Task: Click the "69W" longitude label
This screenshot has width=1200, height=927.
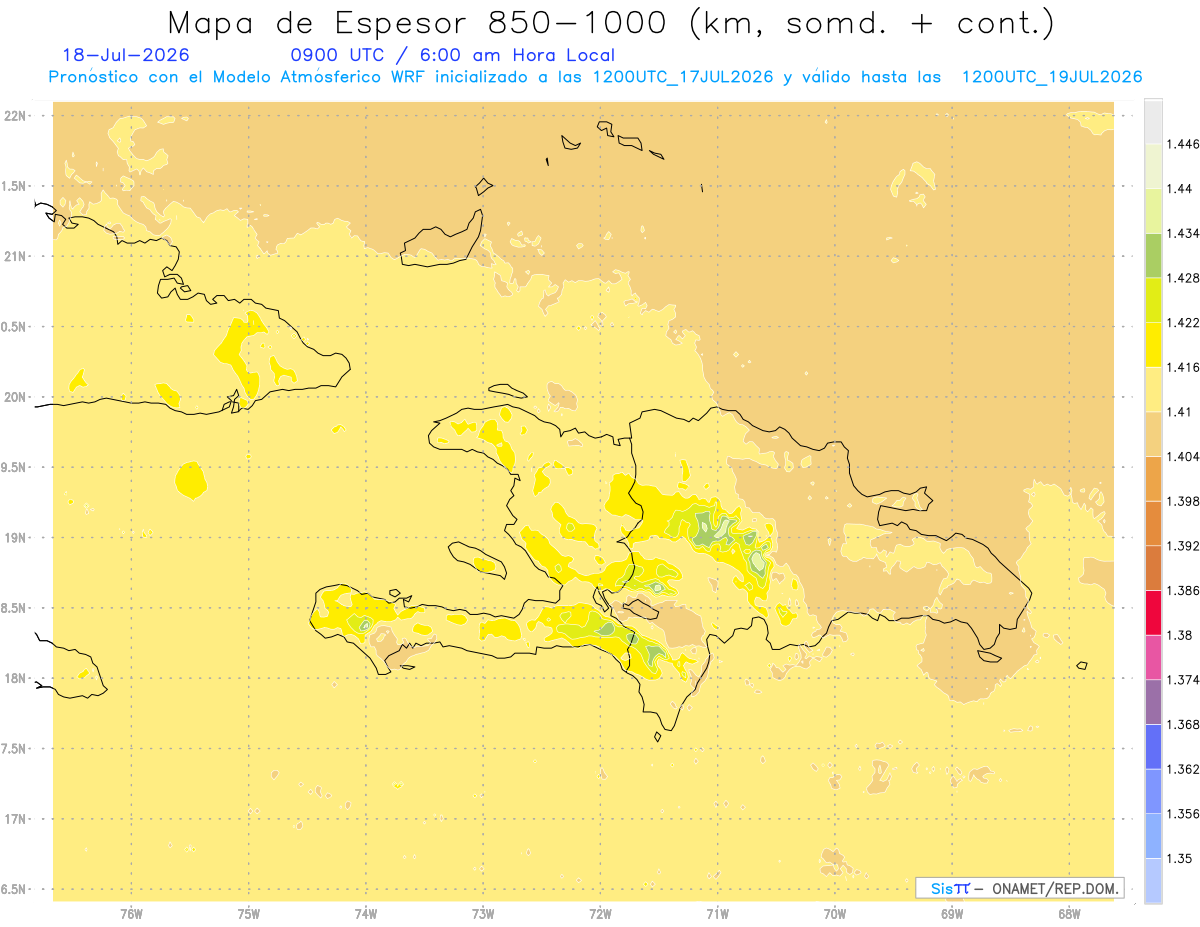Action: click(952, 914)
